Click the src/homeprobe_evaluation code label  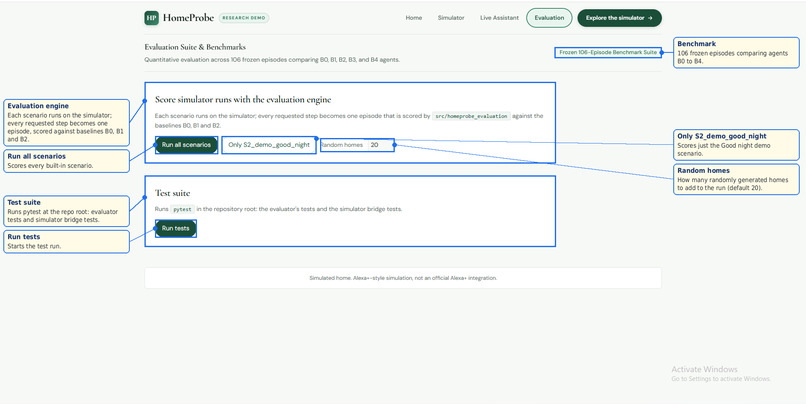coord(471,116)
